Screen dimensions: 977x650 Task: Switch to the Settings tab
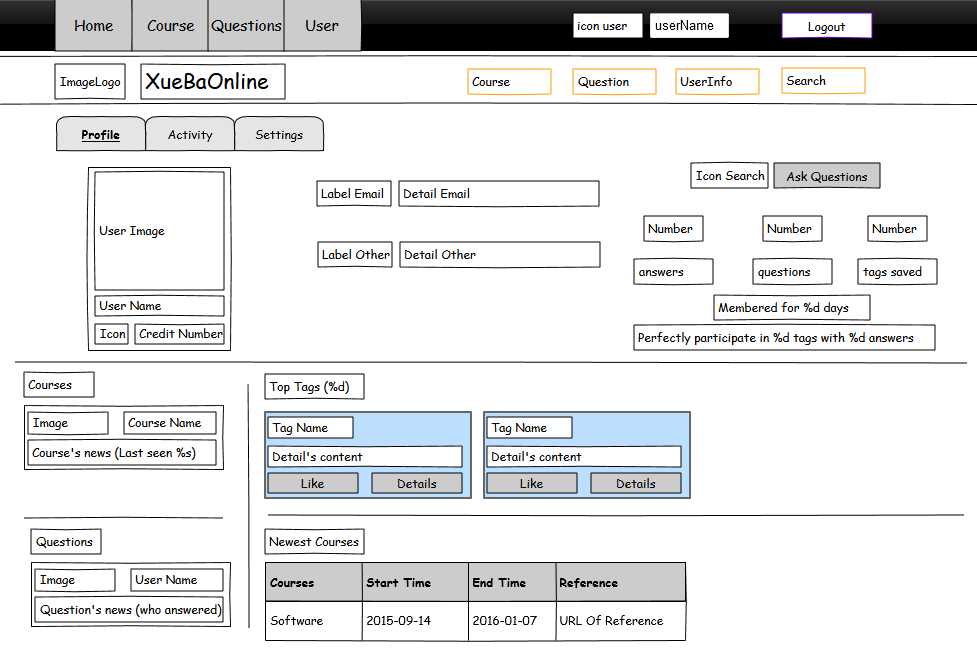(x=279, y=135)
